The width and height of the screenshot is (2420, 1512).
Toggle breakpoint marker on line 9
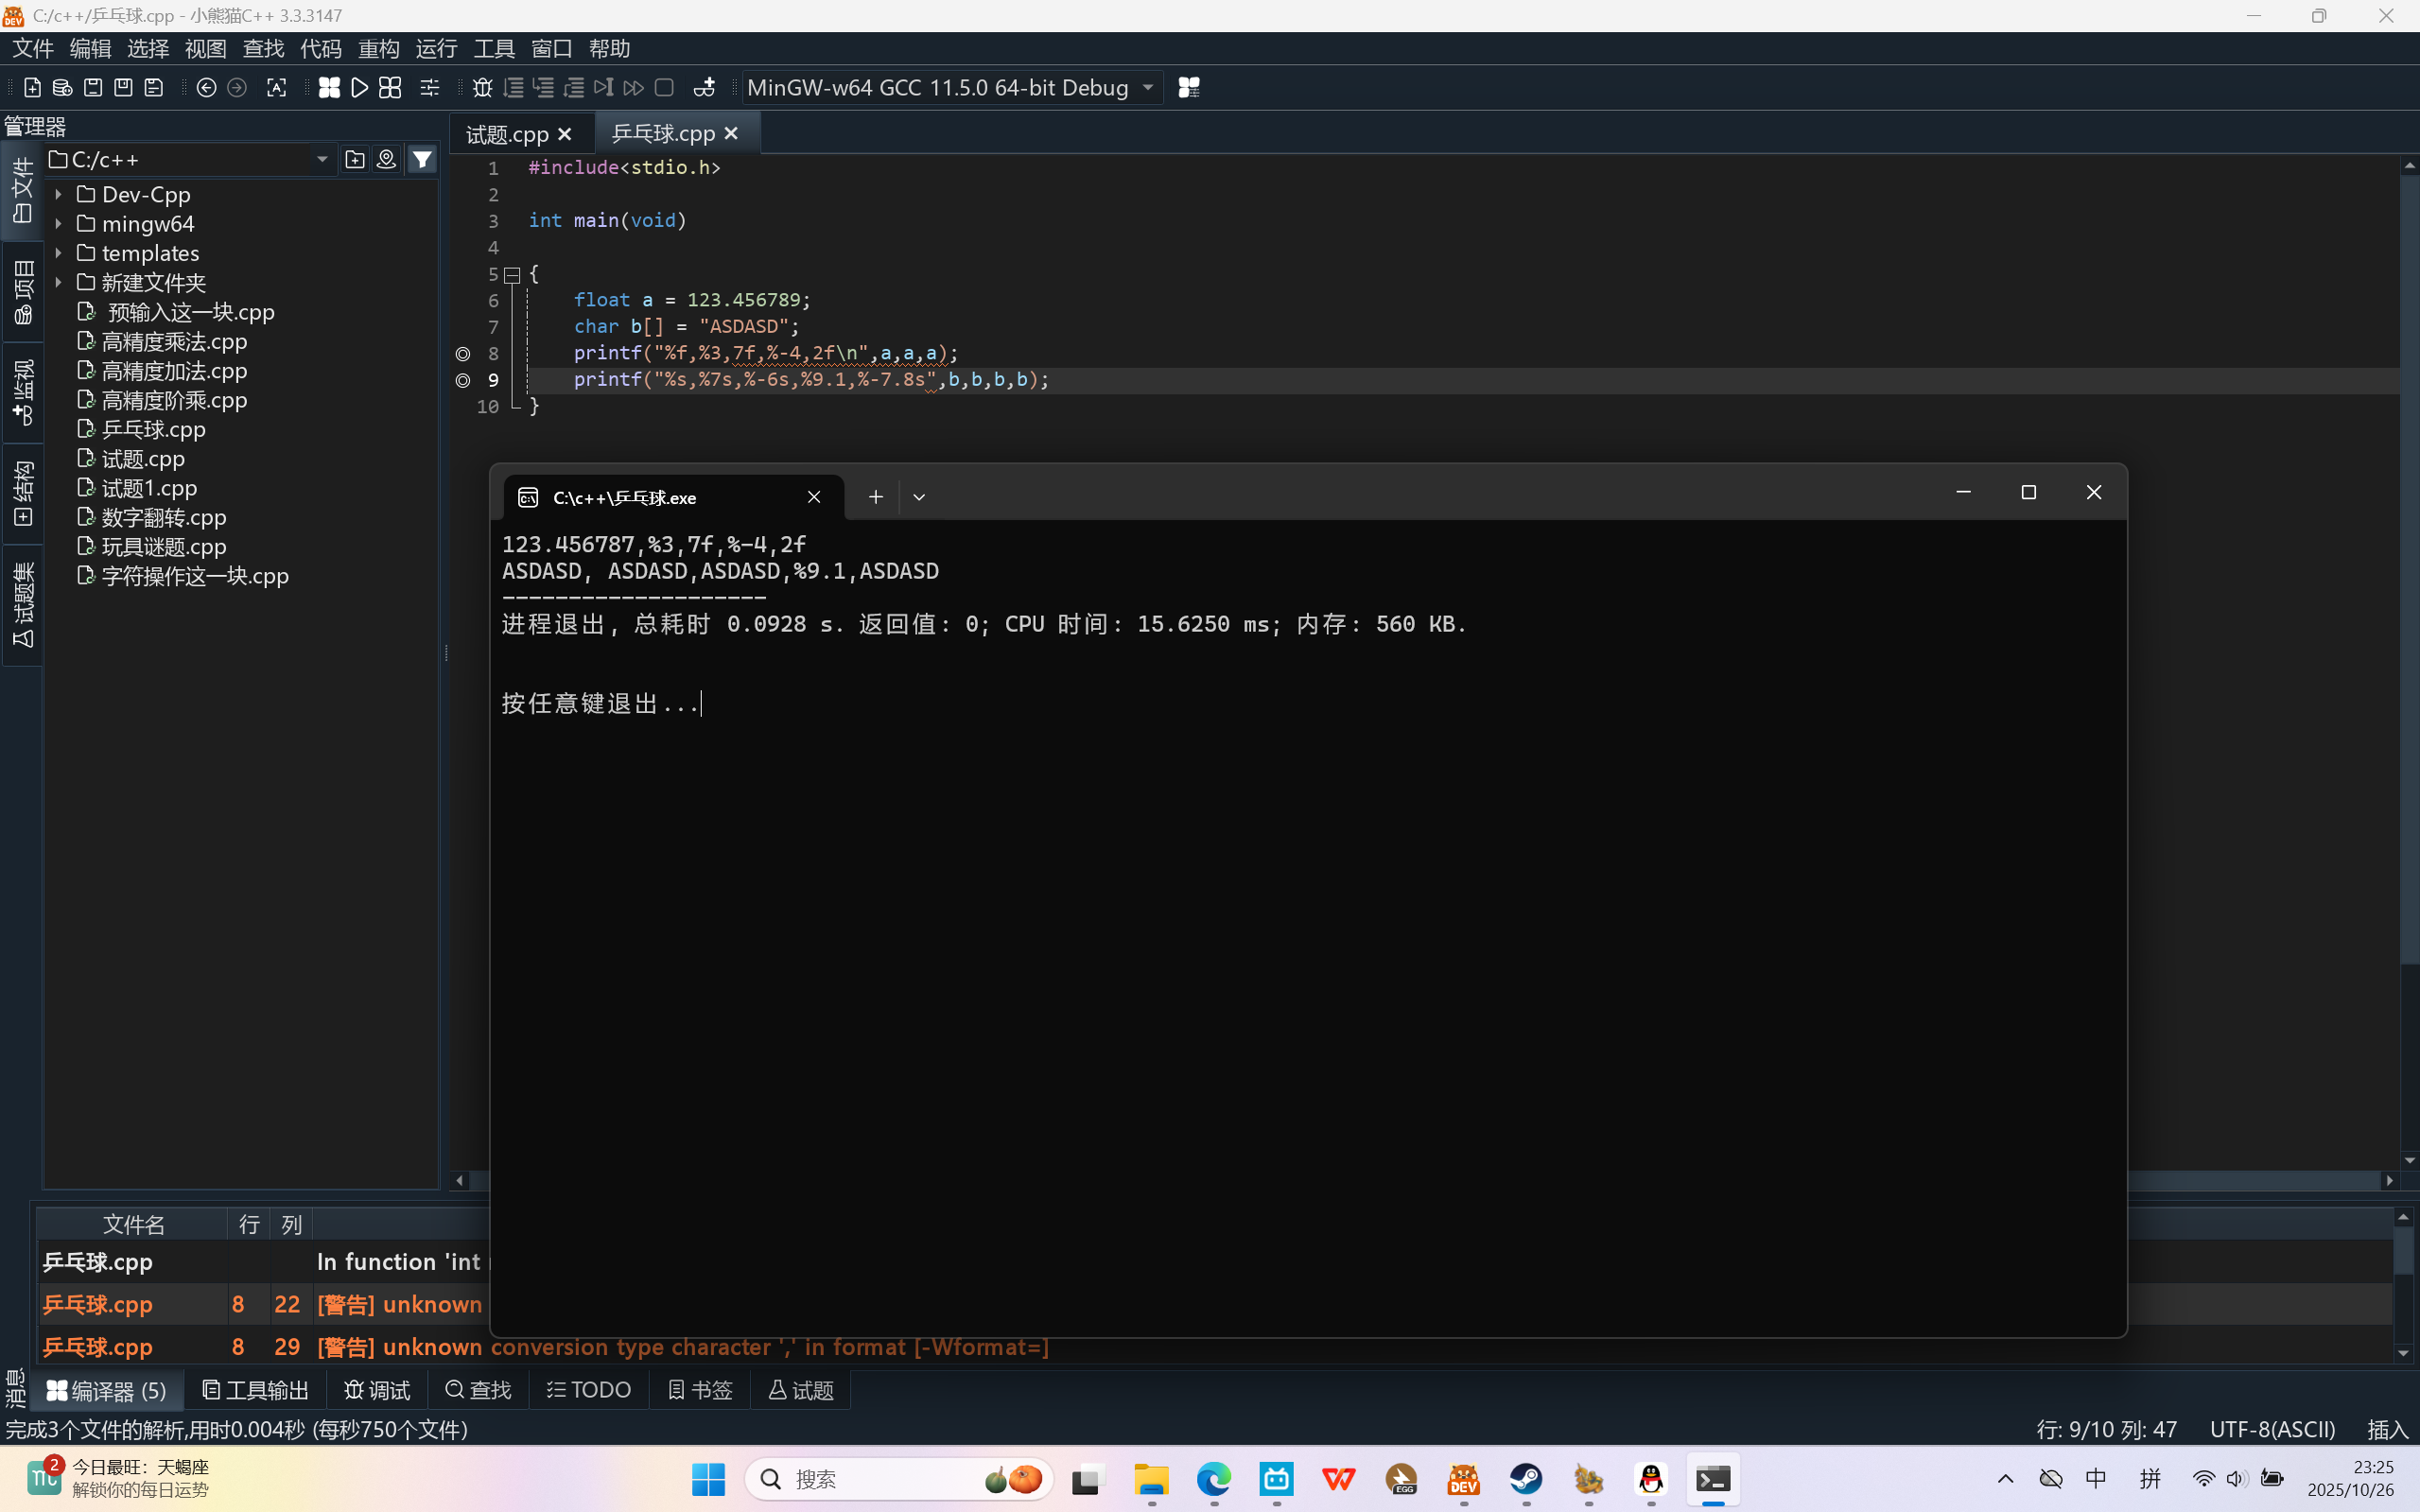462,380
